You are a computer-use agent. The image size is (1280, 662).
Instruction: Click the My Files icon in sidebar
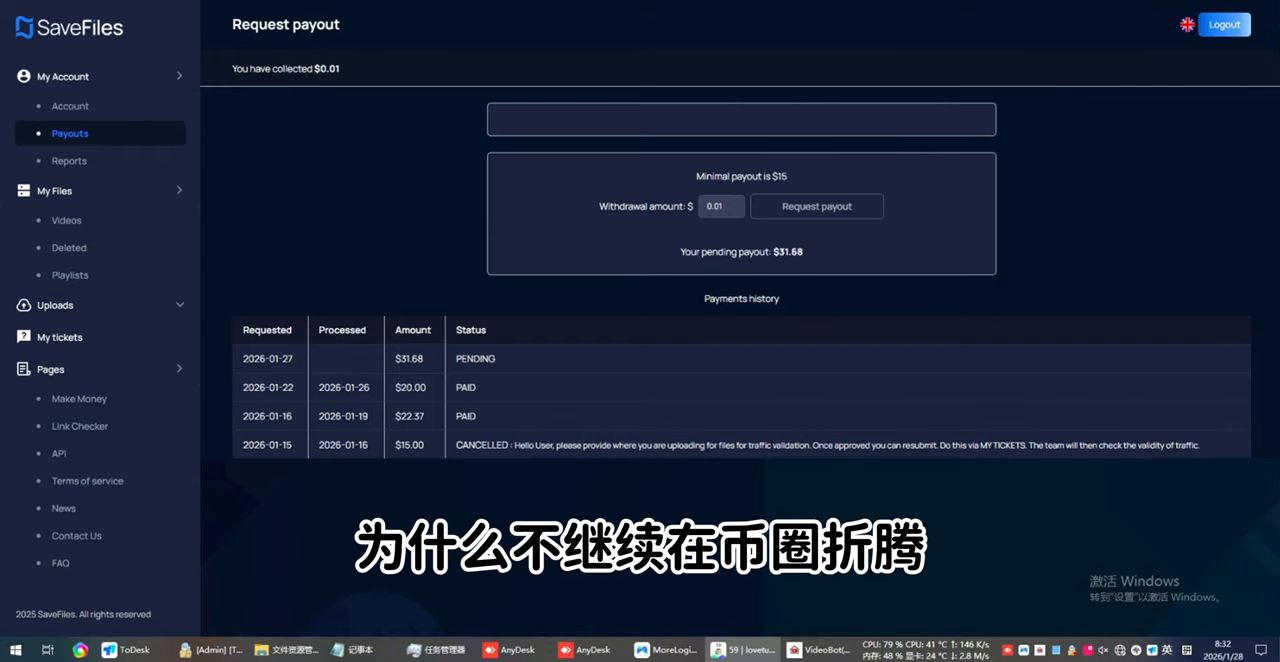coord(24,190)
